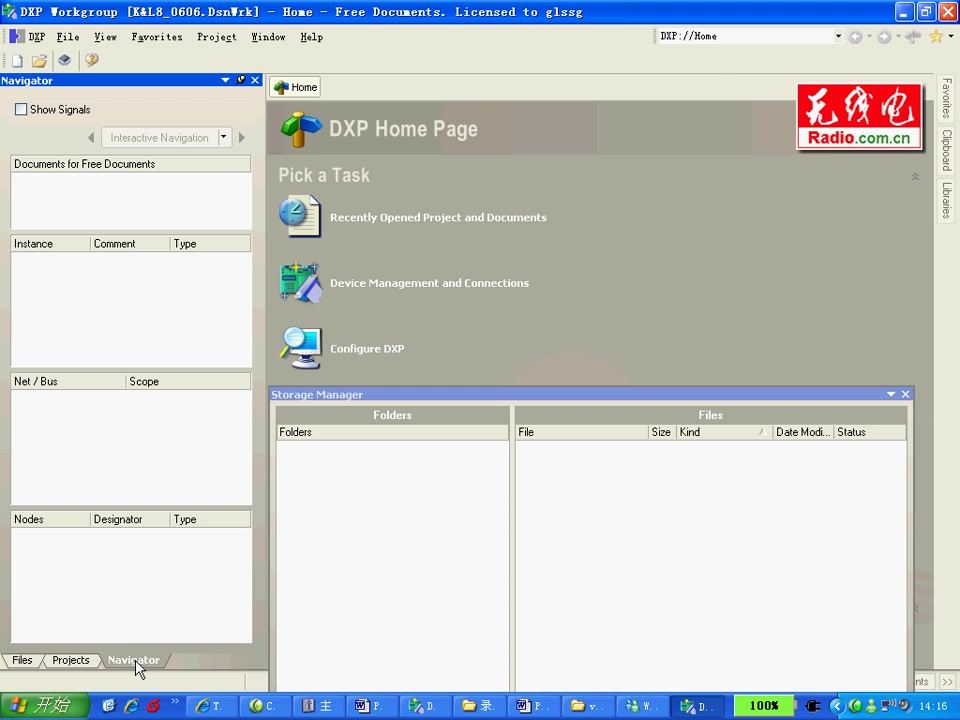The image size is (960, 720).
Task: Click the open device view toolbar icon
Action: click(64, 60)
